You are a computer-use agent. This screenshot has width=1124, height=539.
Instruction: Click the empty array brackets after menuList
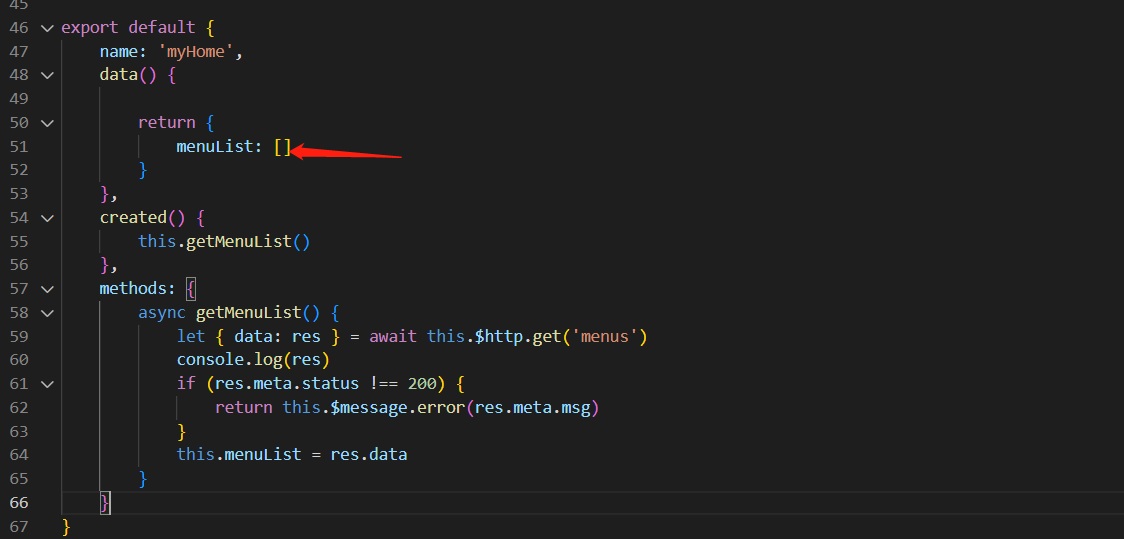pyautogui.click(x=282, y=147)
